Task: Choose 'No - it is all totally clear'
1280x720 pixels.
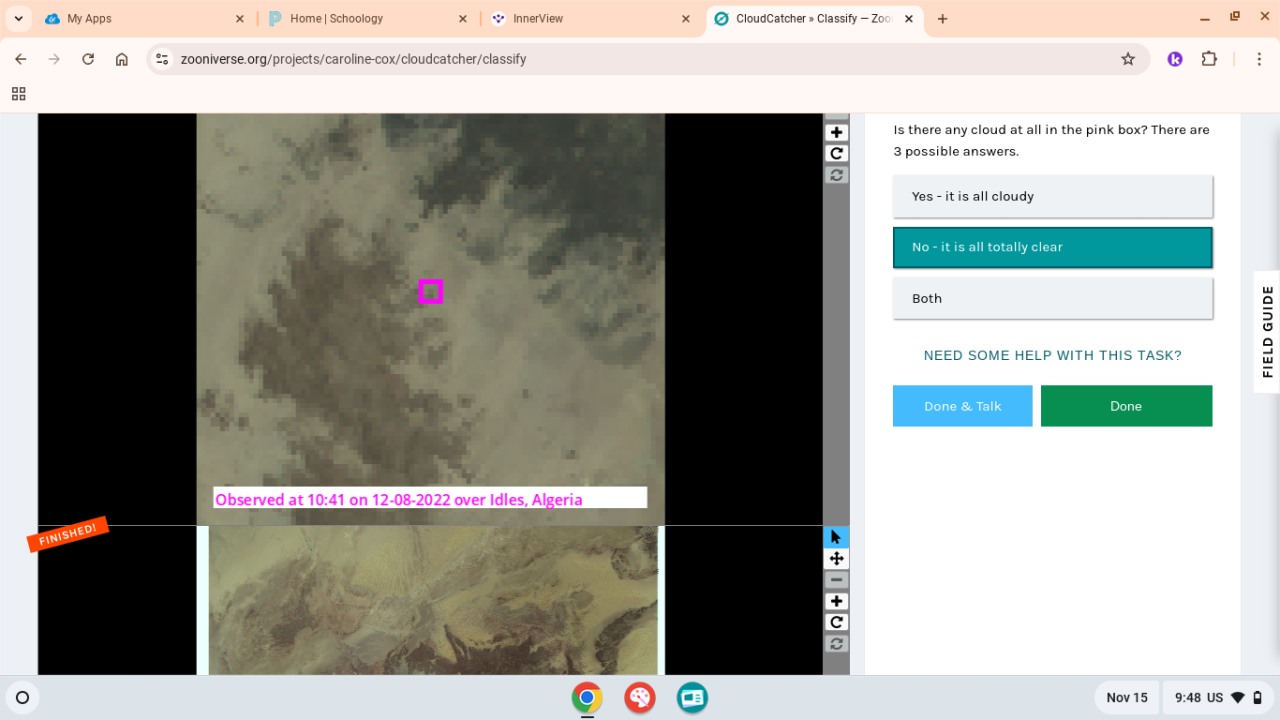Action: pos(1052,247)
